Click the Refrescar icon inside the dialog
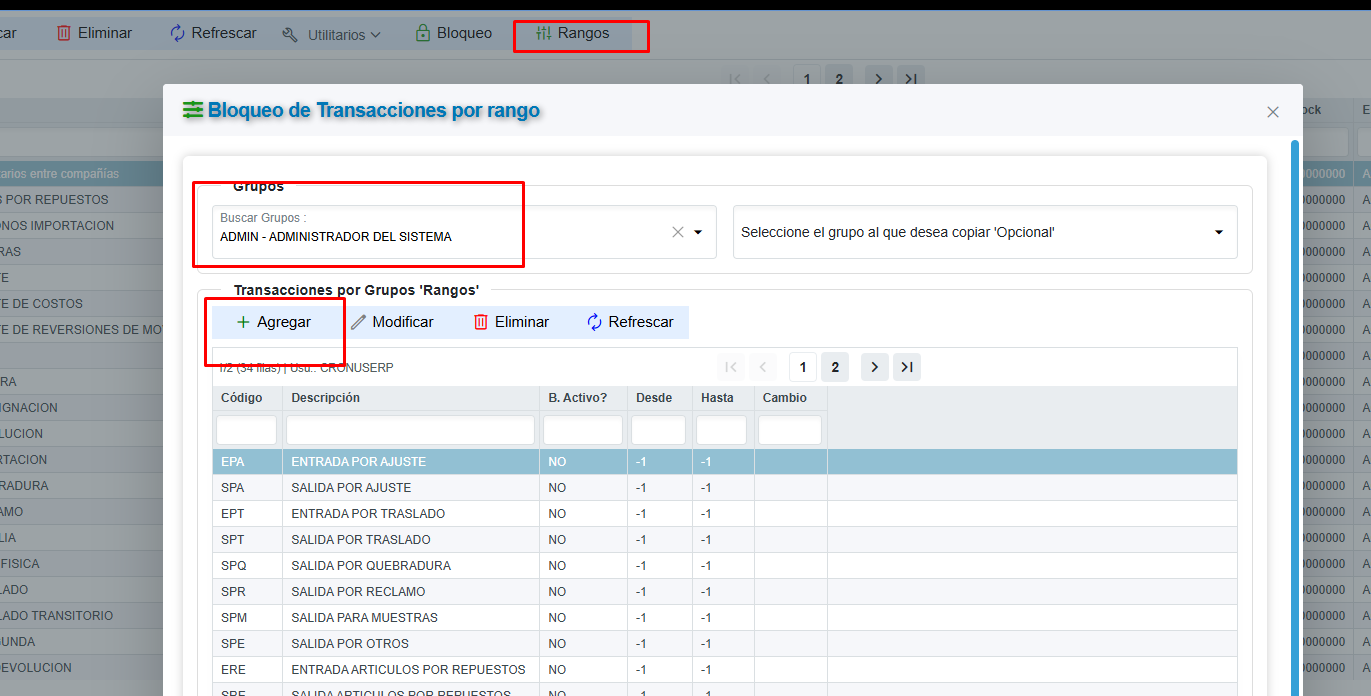 (x=594, y=322)
